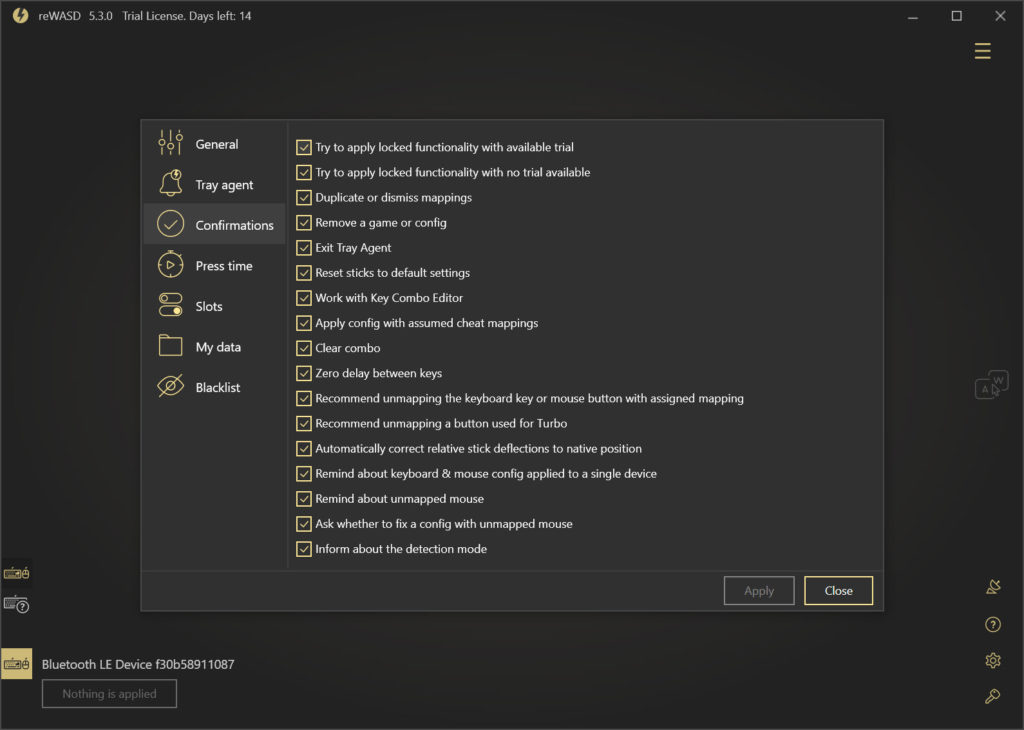Uncheck Try to apply locked functionality with available trial
Image resolution: width=1024 pixels, height=730 pixels.
(304, 148)
